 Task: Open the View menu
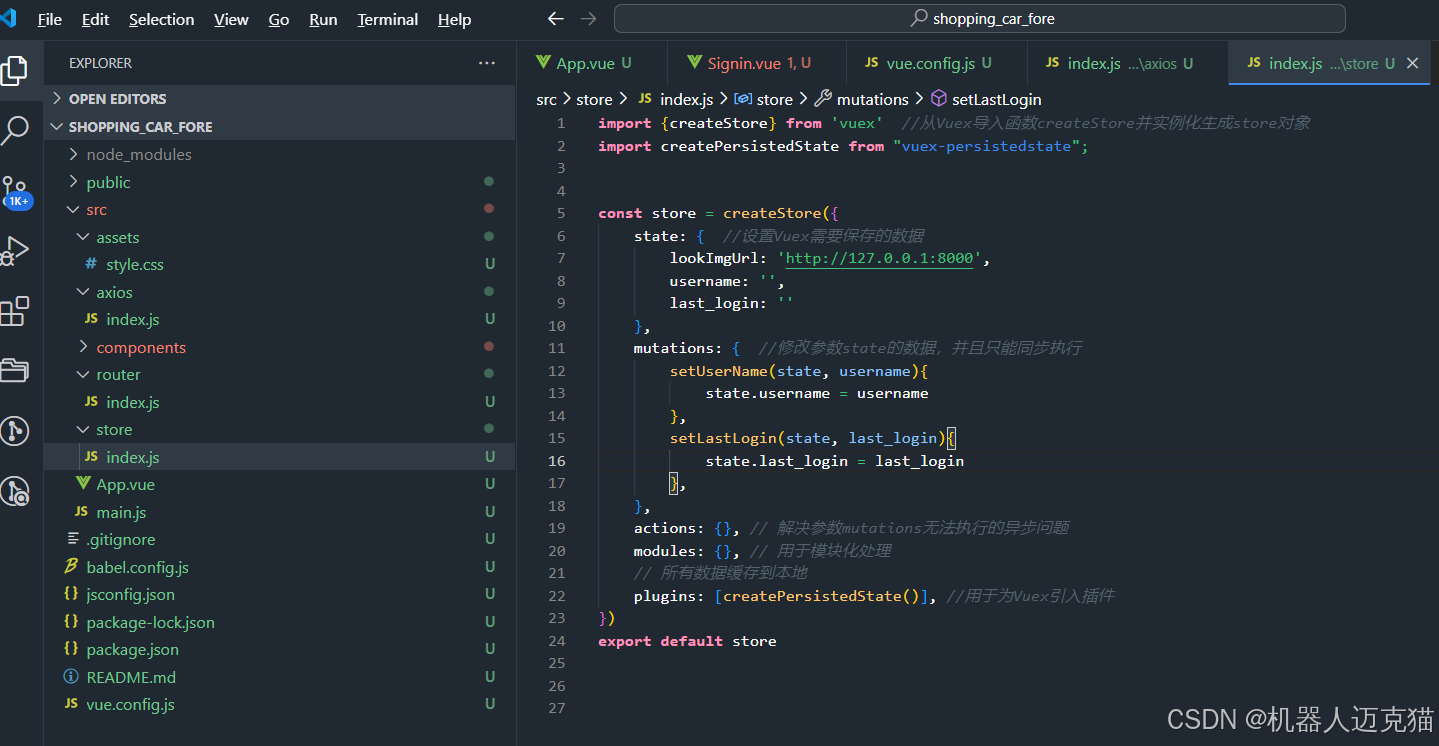[232, 19]
